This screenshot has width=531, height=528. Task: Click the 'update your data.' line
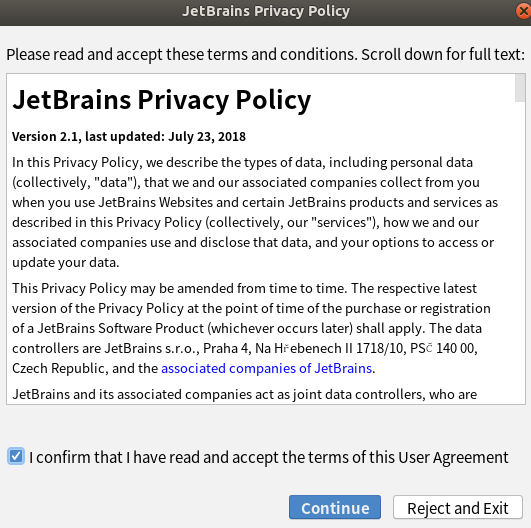[66, 262]
